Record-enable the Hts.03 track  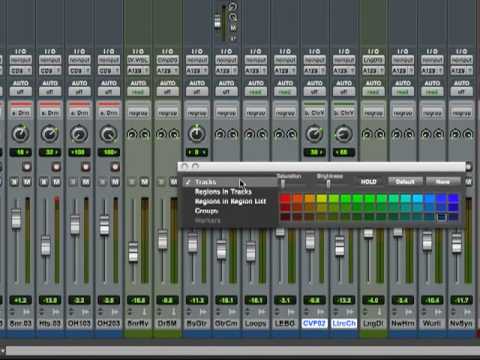56,166
